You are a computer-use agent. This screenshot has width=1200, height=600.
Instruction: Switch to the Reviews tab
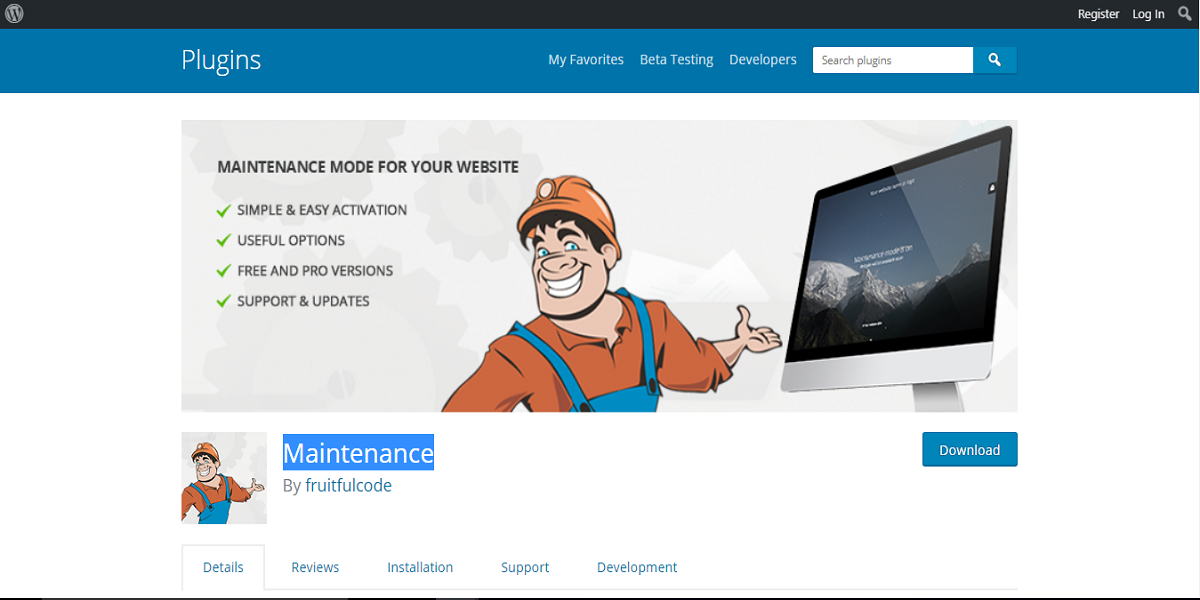[315, 567]
